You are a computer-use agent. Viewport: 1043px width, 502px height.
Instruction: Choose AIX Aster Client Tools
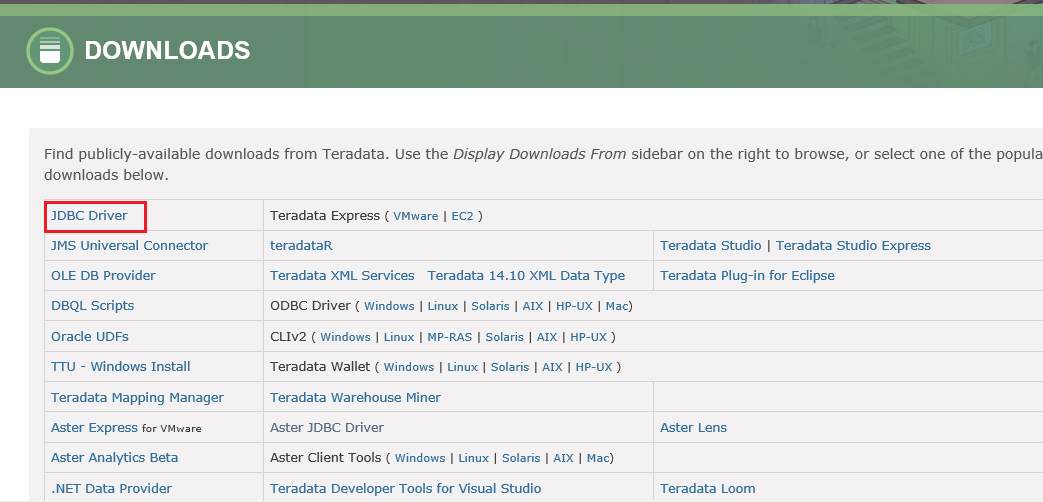(563, 458)
